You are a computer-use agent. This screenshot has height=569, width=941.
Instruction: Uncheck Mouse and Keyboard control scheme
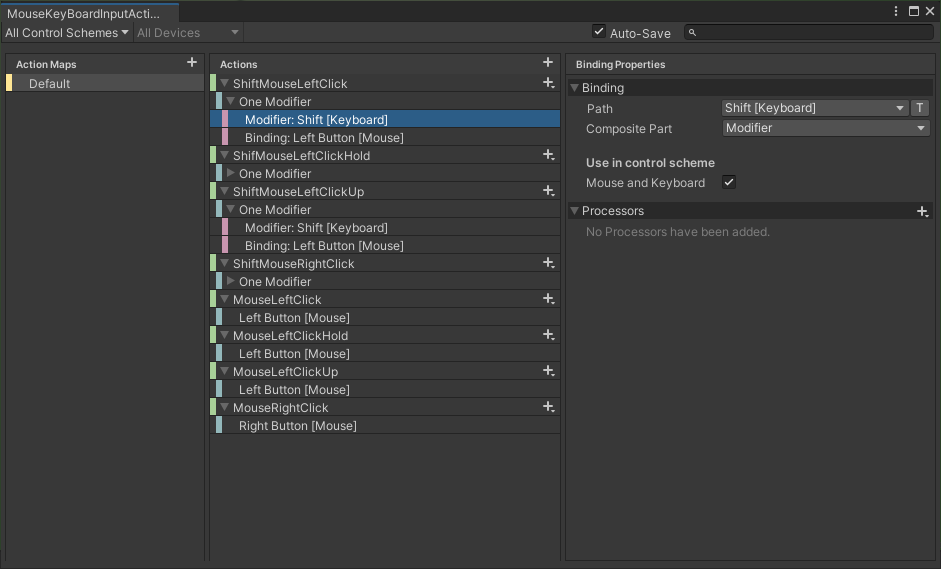[x=729, y=183]
